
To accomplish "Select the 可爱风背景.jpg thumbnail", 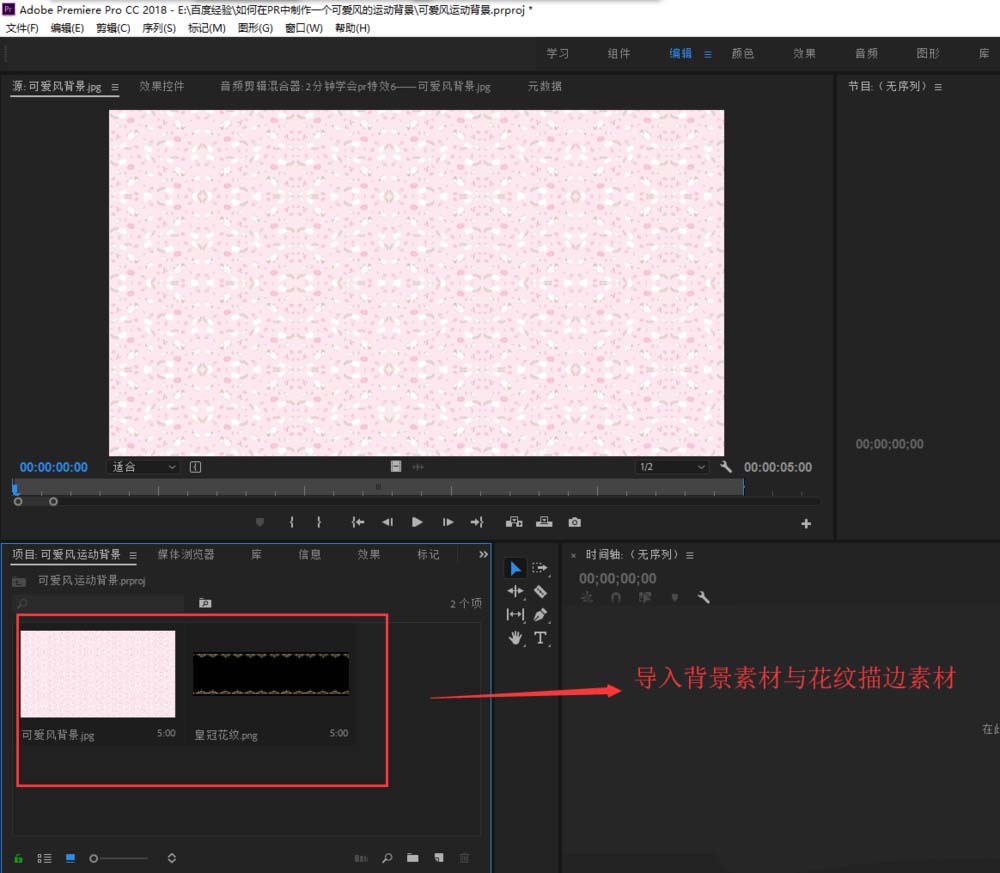I will coord(98,674).
